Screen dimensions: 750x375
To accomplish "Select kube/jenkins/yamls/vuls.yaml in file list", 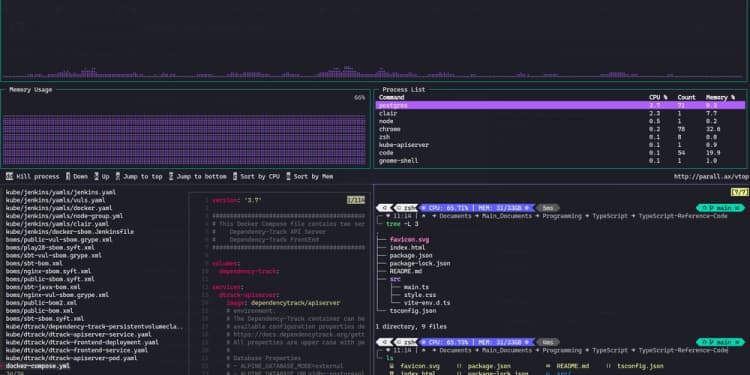I will 55,200.
